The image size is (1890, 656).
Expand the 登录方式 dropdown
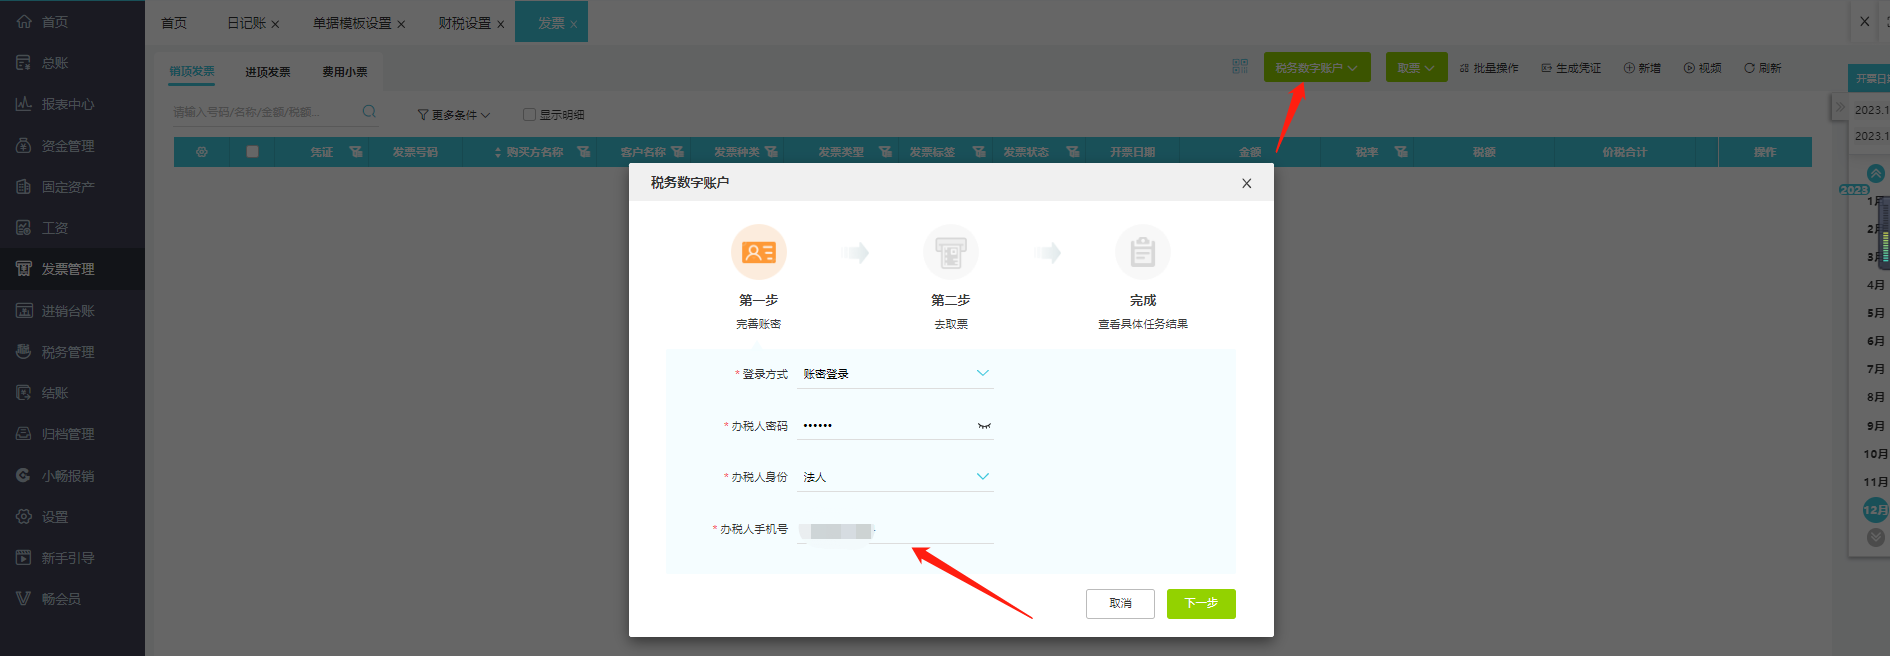(x=982, y=373)
